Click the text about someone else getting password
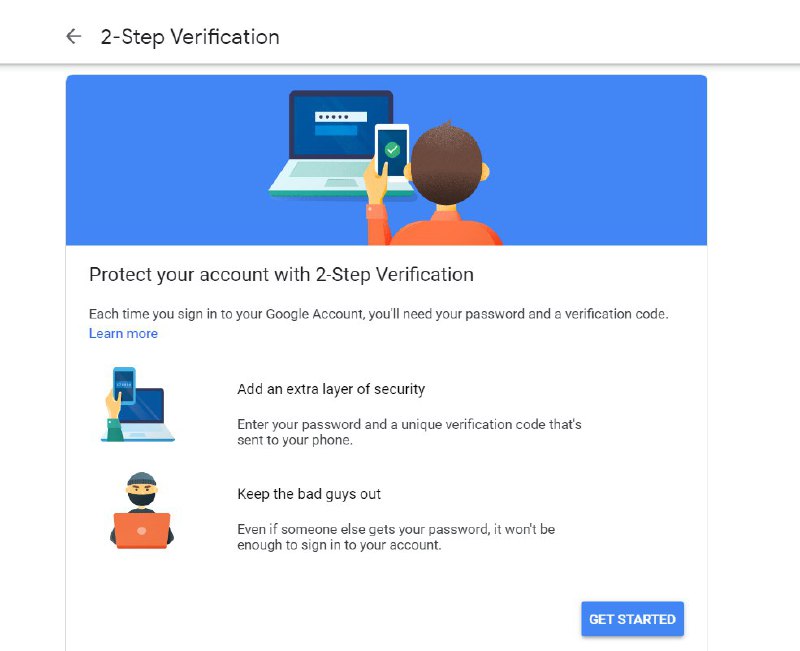Screen dimensions: 800x651 (396, 537)
